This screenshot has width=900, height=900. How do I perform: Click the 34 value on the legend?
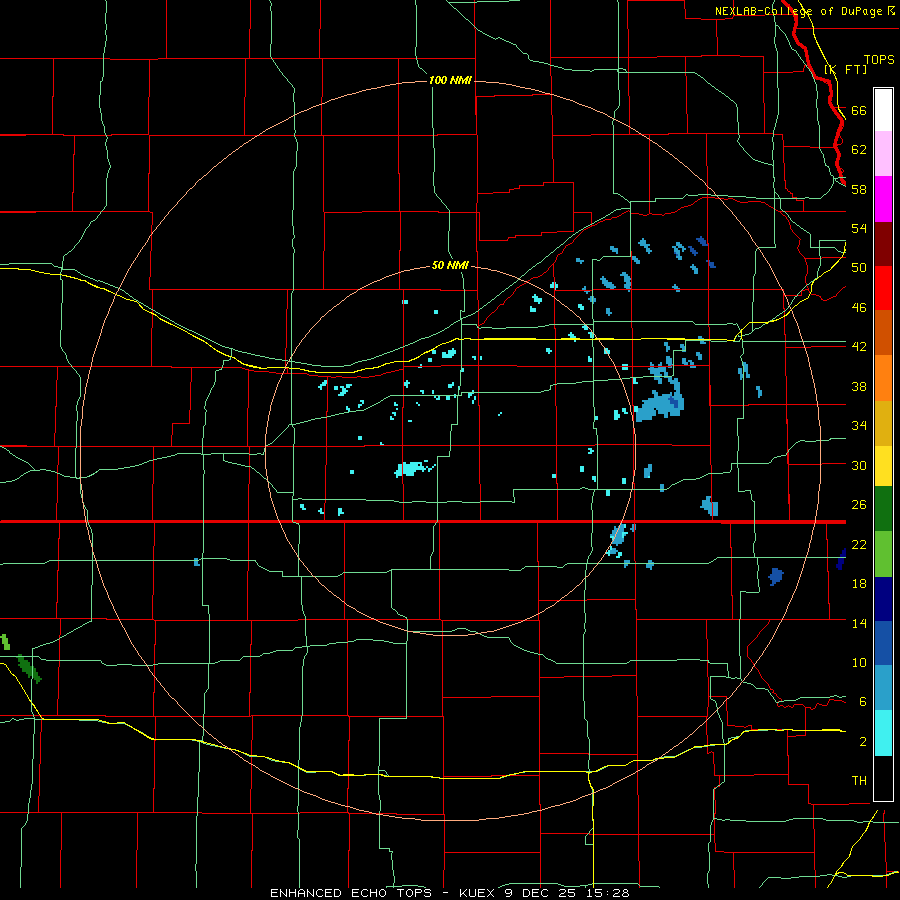point(859,426)
